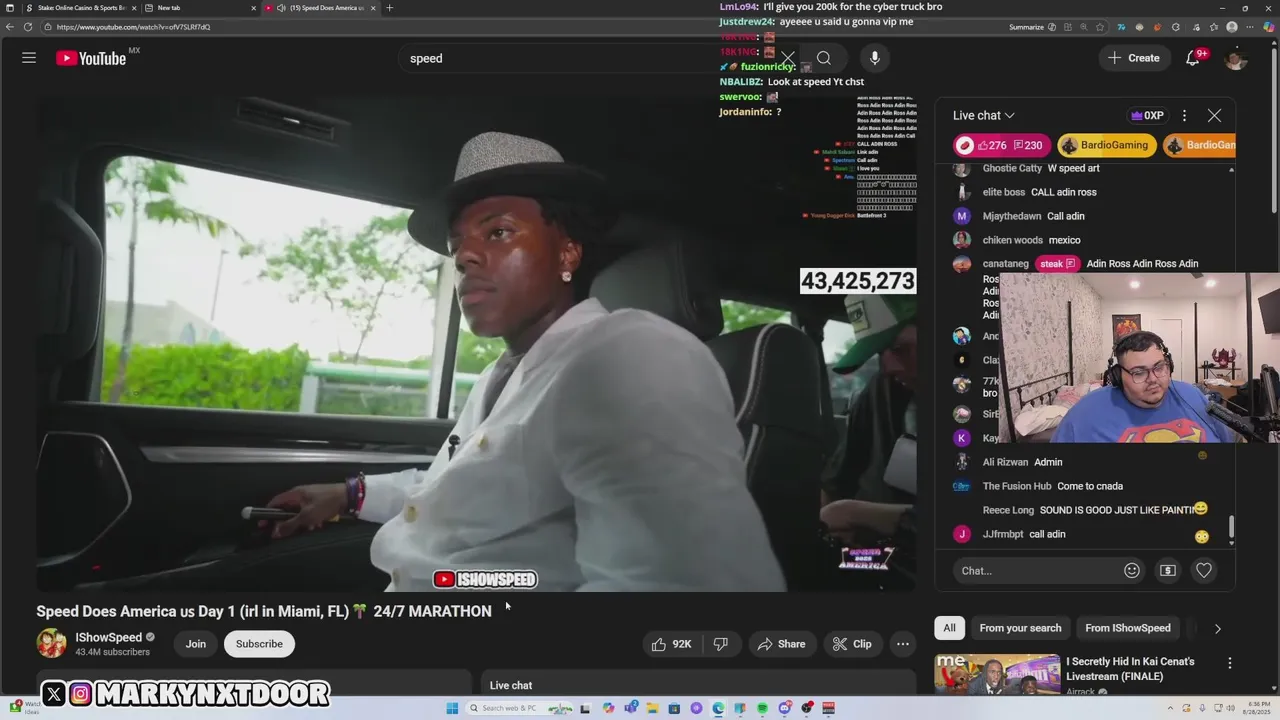
Task: Close the live chat panel
Action: pos(1214,115)
